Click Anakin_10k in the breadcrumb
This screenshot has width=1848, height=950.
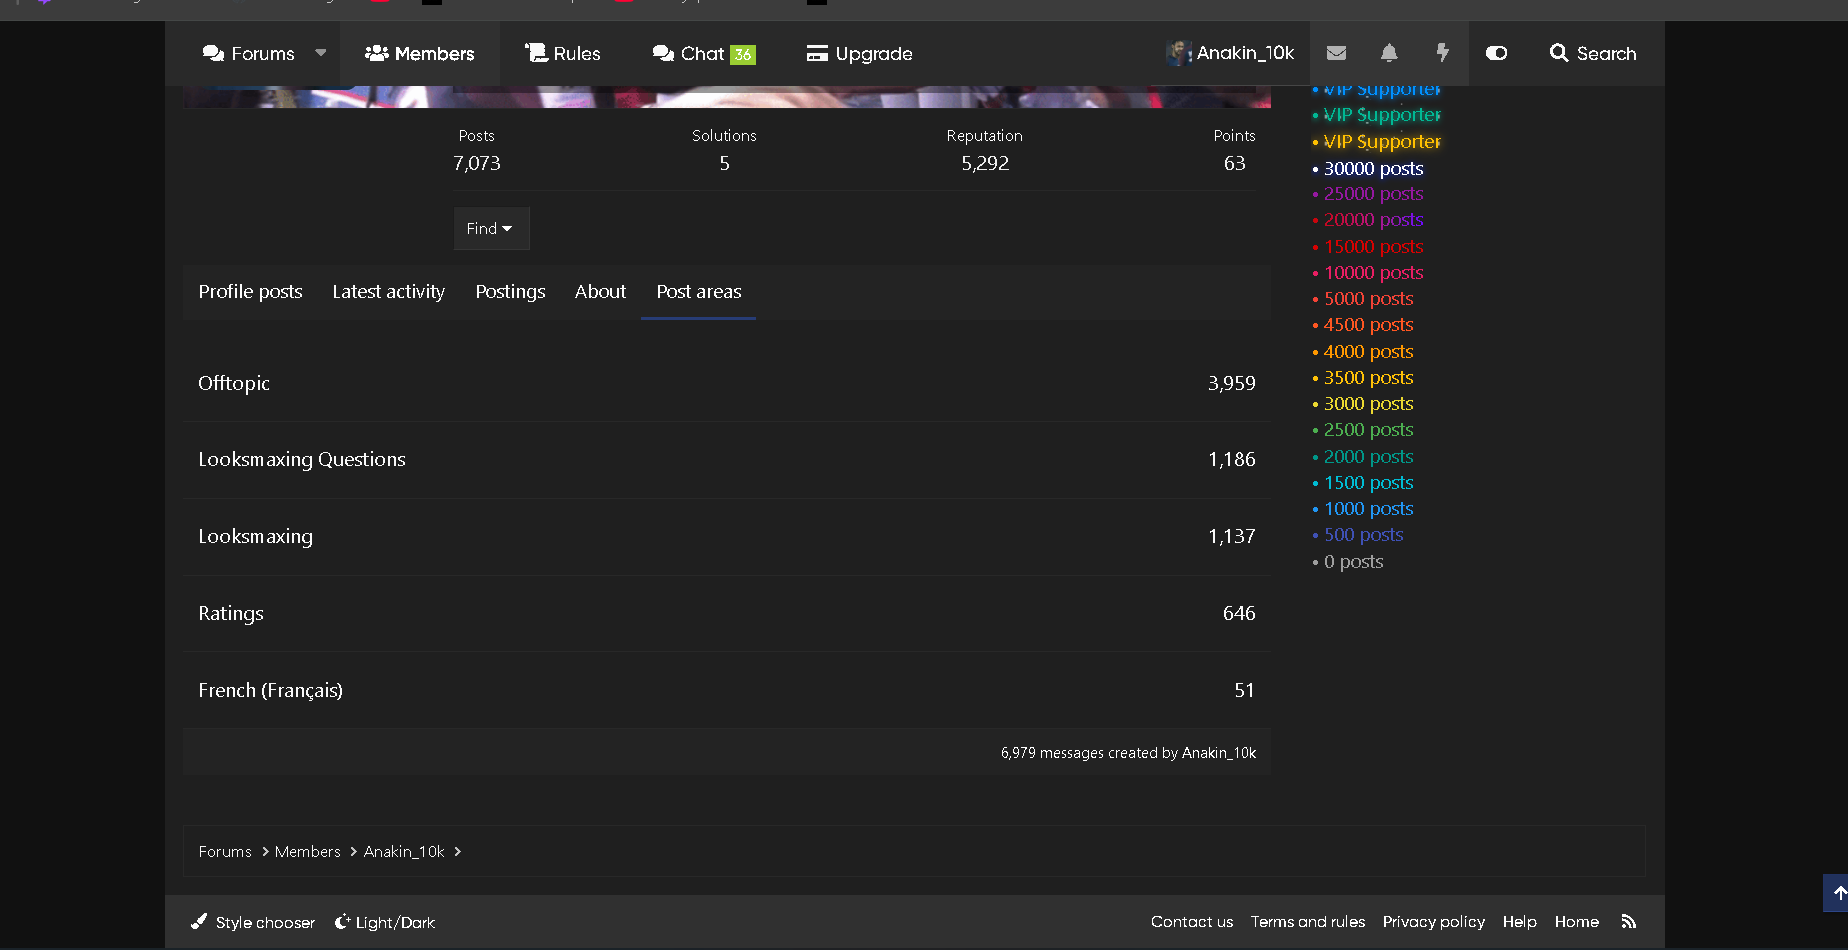click(404, 851)
